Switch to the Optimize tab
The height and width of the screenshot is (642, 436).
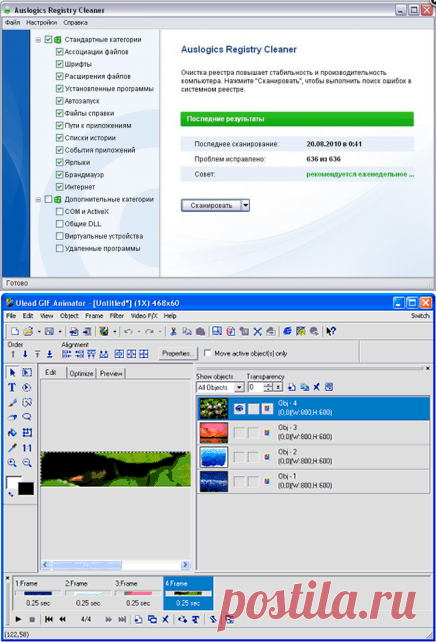[x=81, y=373]
